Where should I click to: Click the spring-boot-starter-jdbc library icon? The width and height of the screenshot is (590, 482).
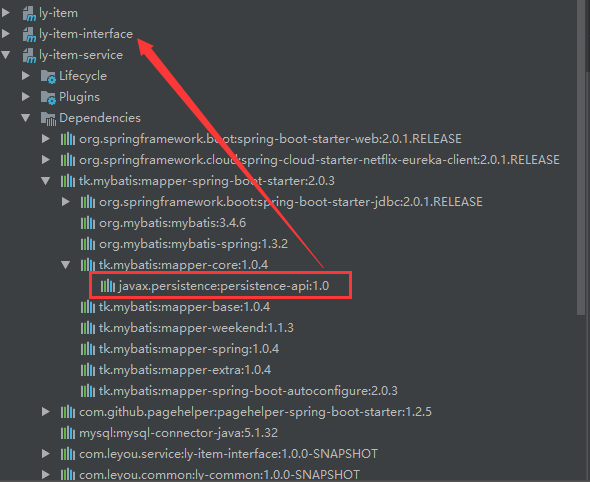tap(88, 202)
